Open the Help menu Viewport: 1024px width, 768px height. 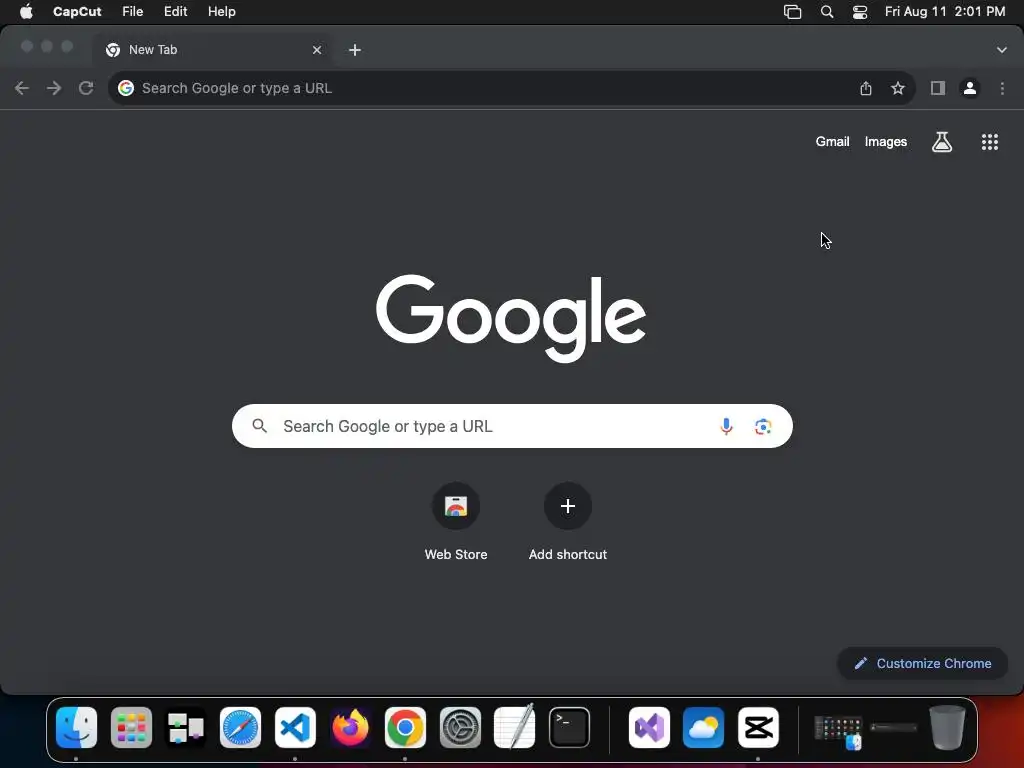(x=221, y=12)
